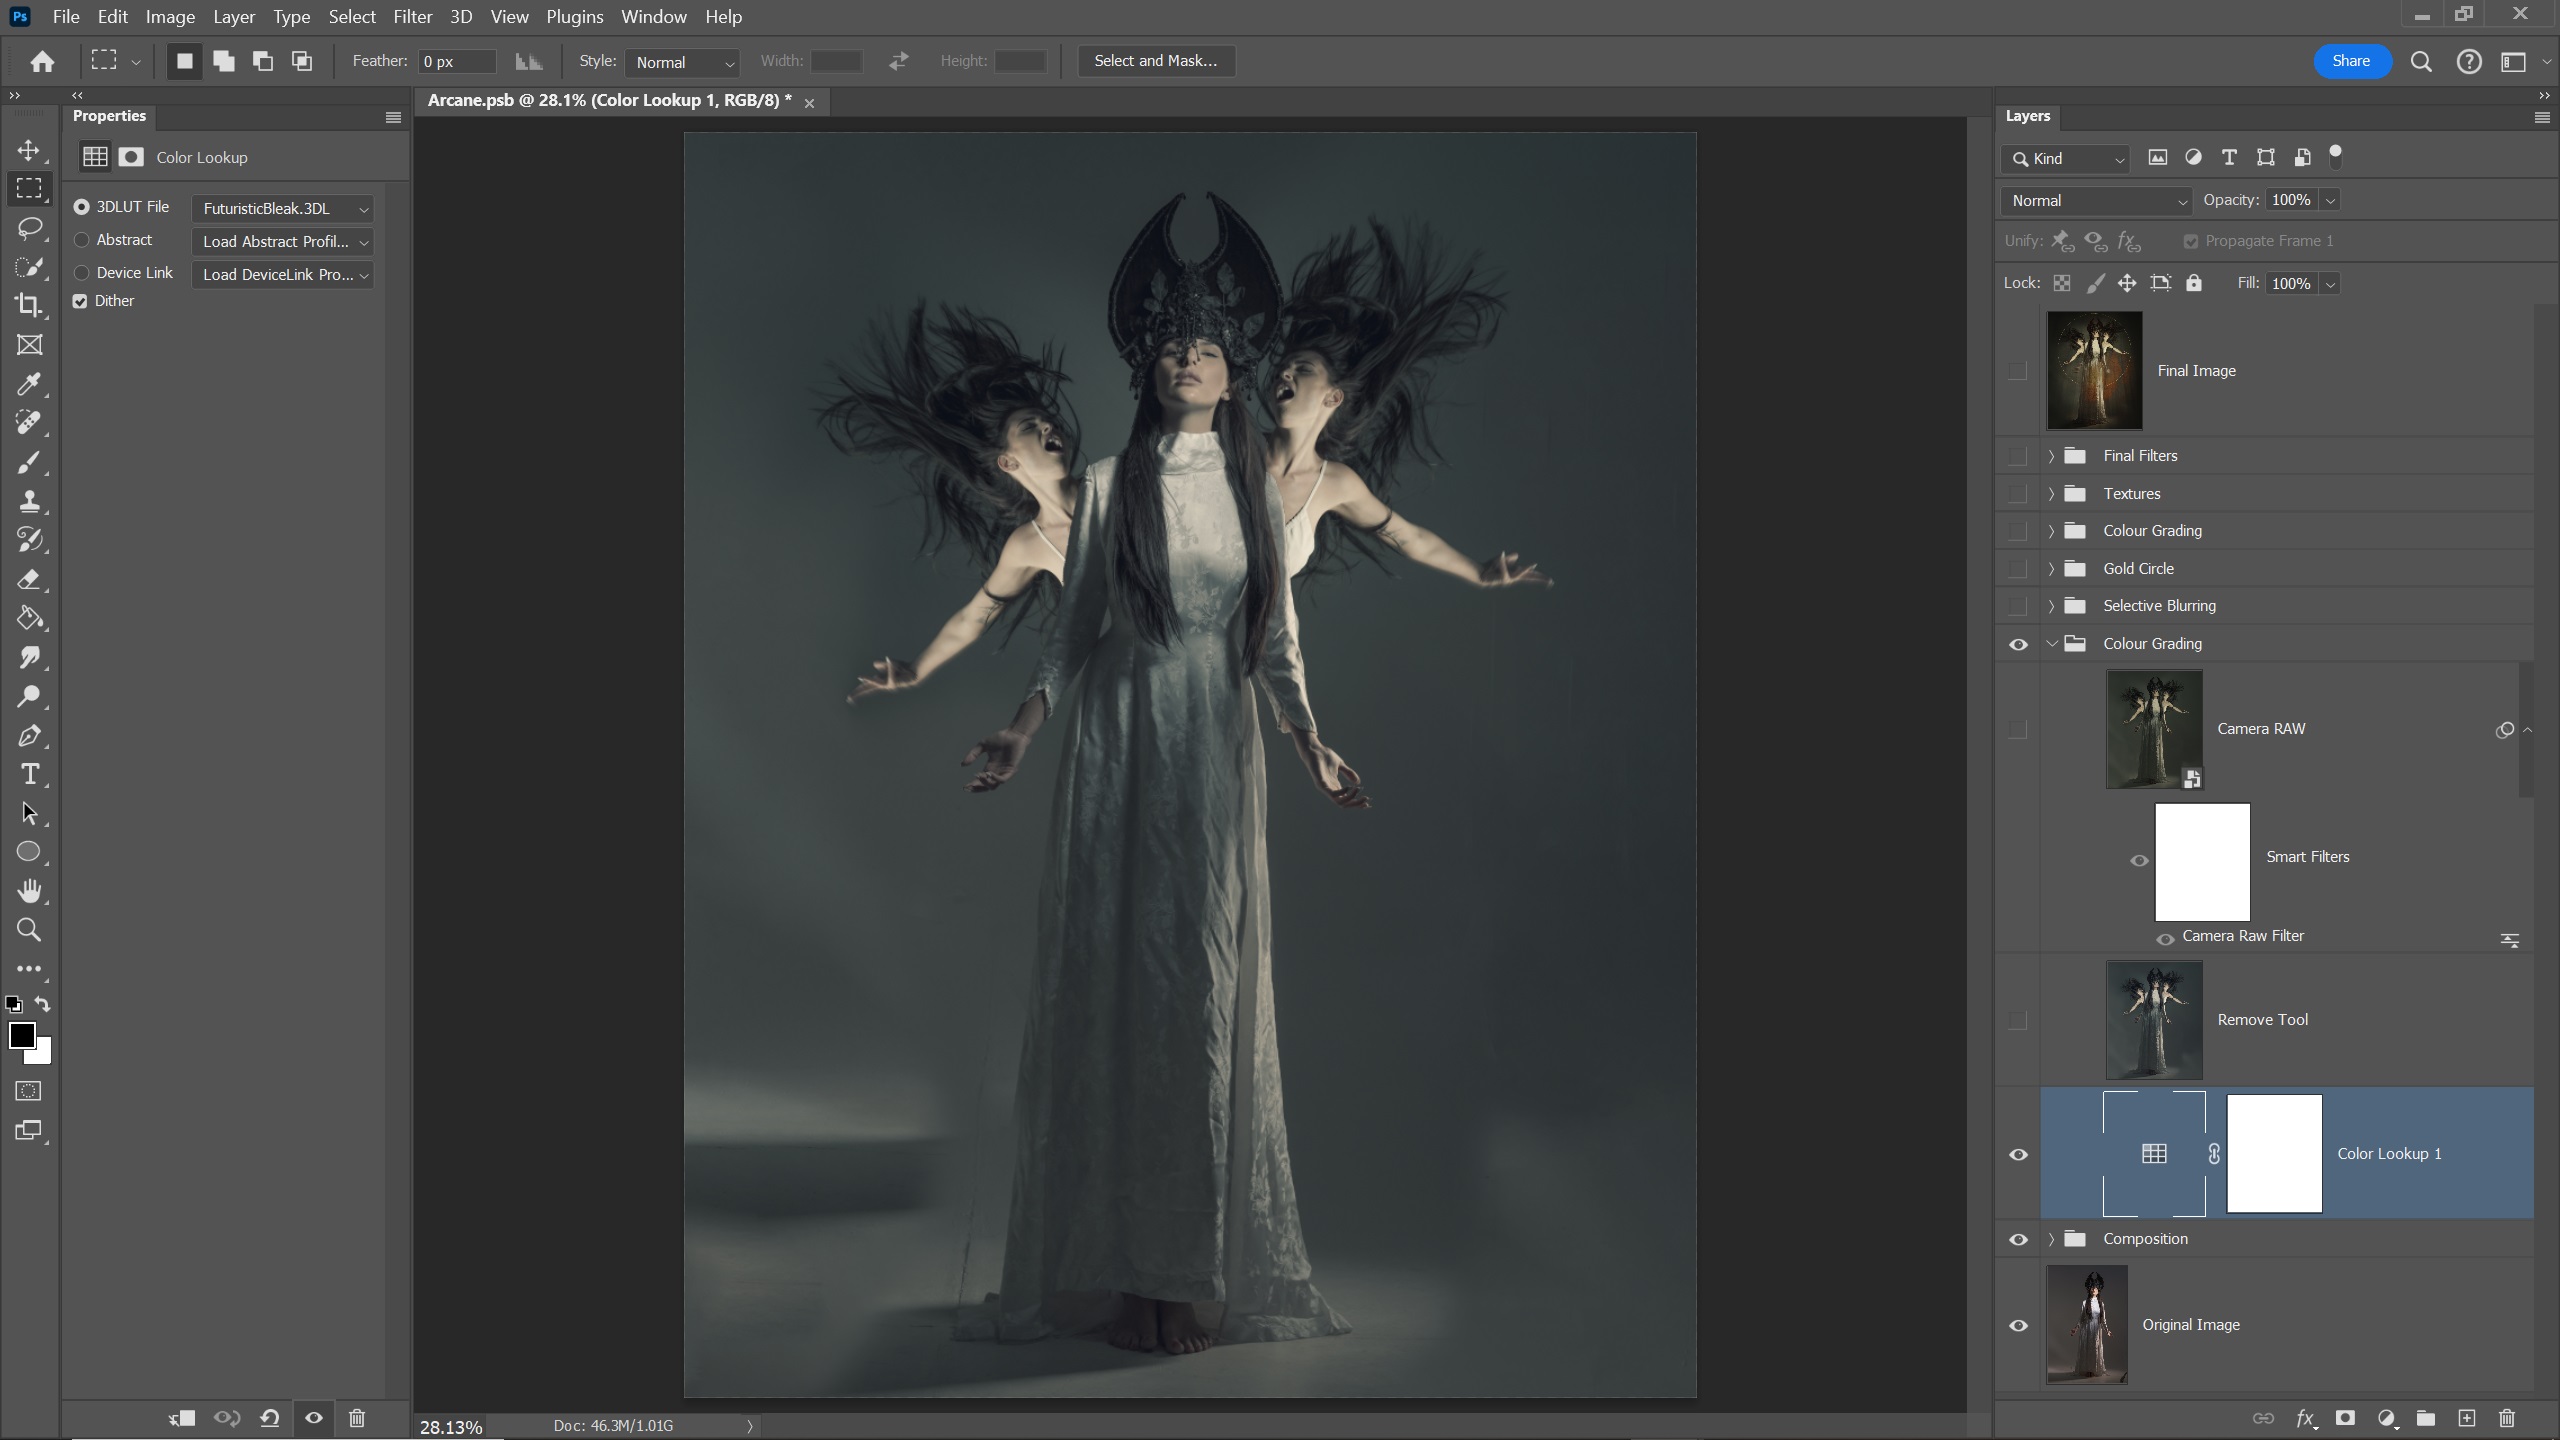The image size is (2560, 1440).
Task: Hide the Original Image layer
Action: point(2017,1324)
